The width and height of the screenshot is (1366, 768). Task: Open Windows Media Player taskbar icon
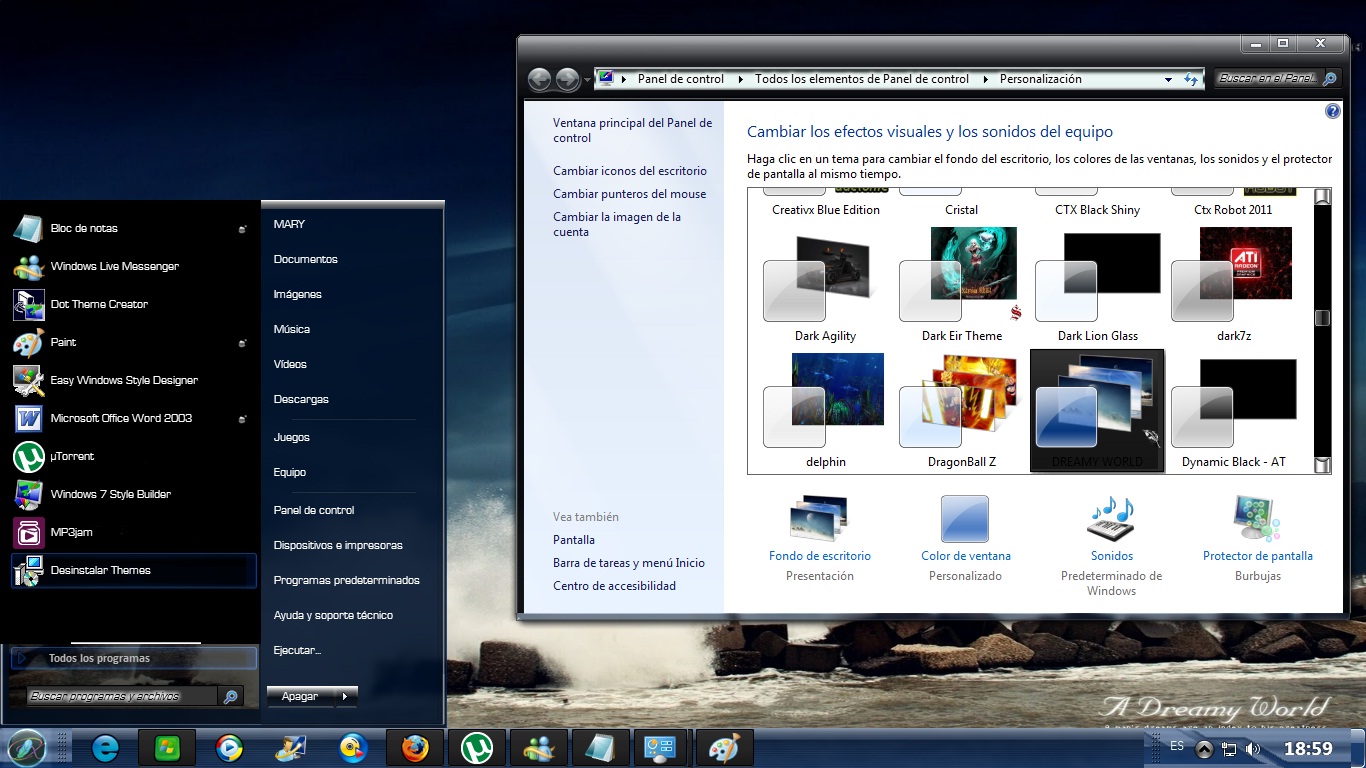coord(229,747)
